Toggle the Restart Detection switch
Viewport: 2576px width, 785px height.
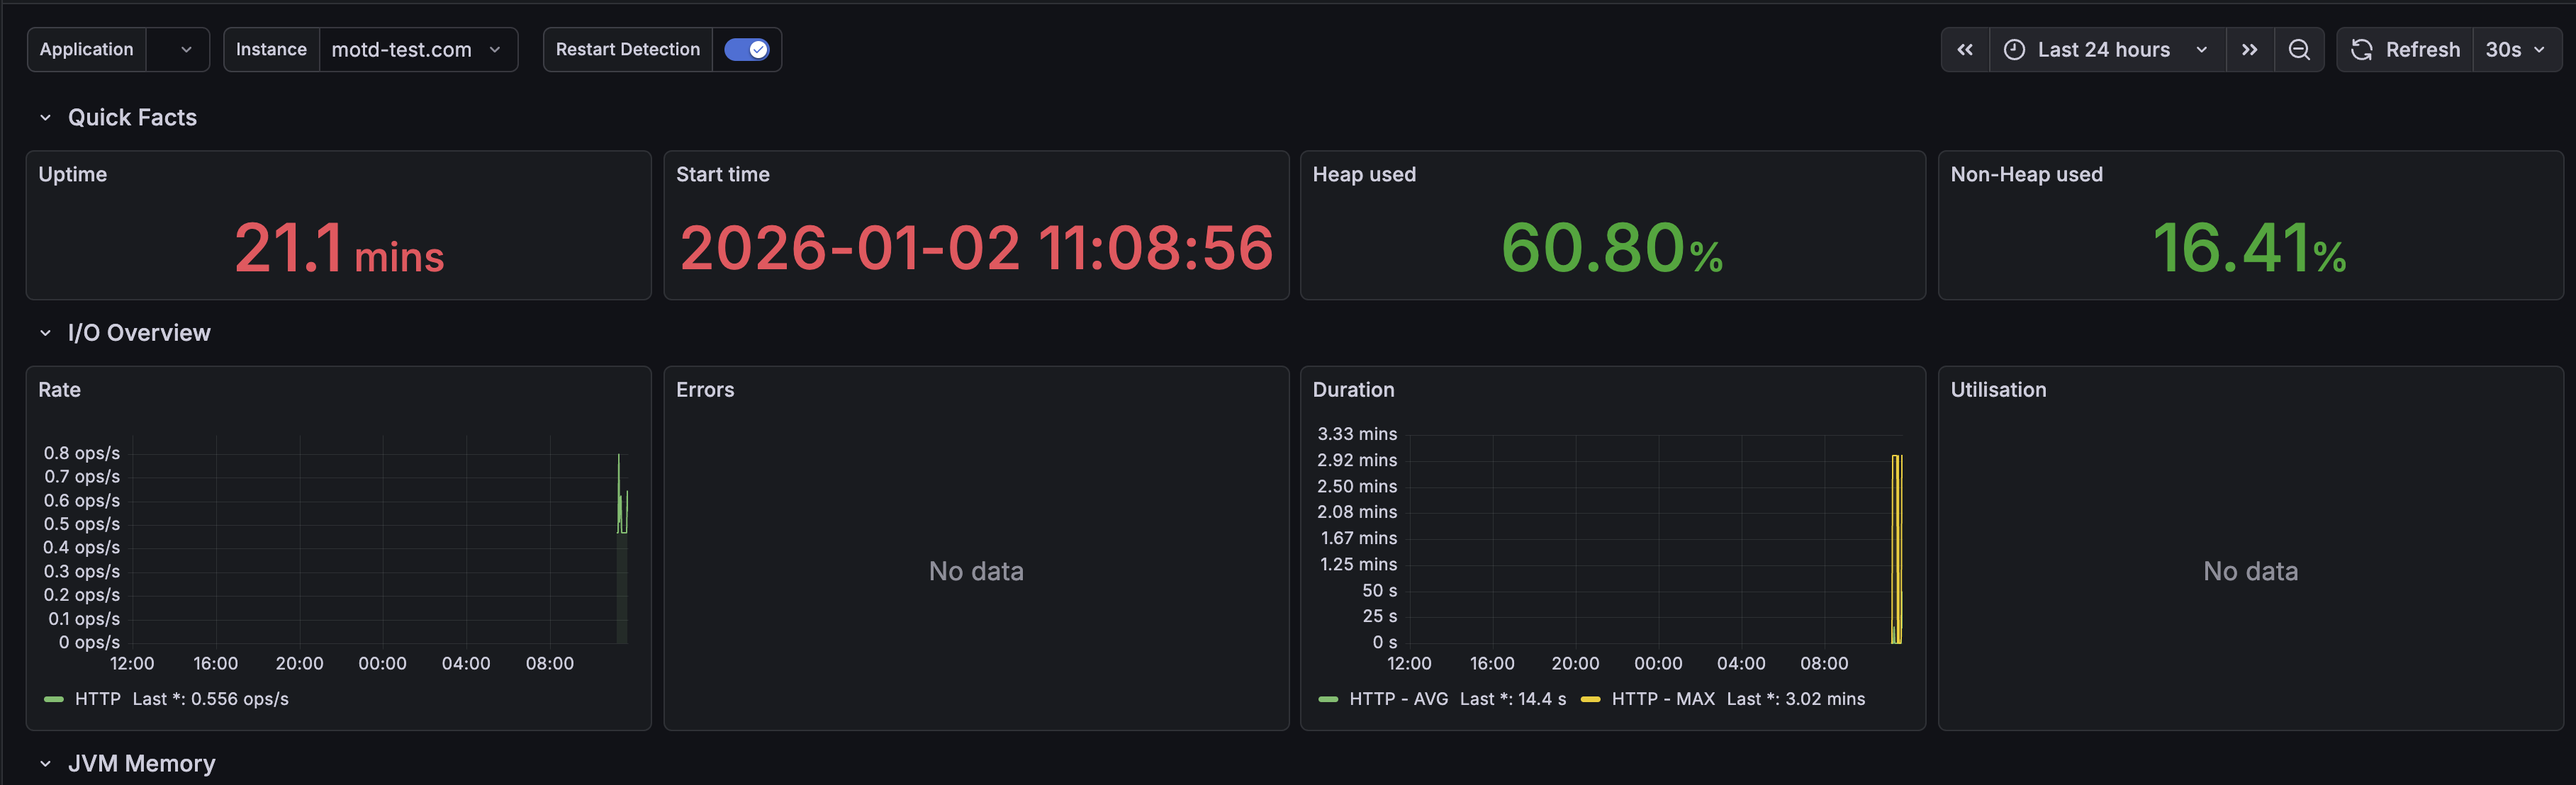pyautogui.click(x=746, y=50)
